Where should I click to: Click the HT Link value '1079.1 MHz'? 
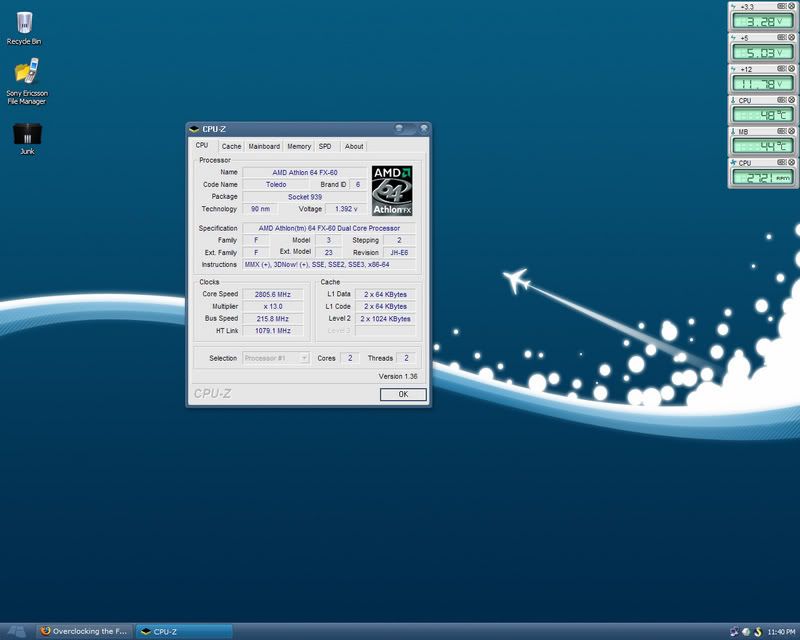pos(273,331)
